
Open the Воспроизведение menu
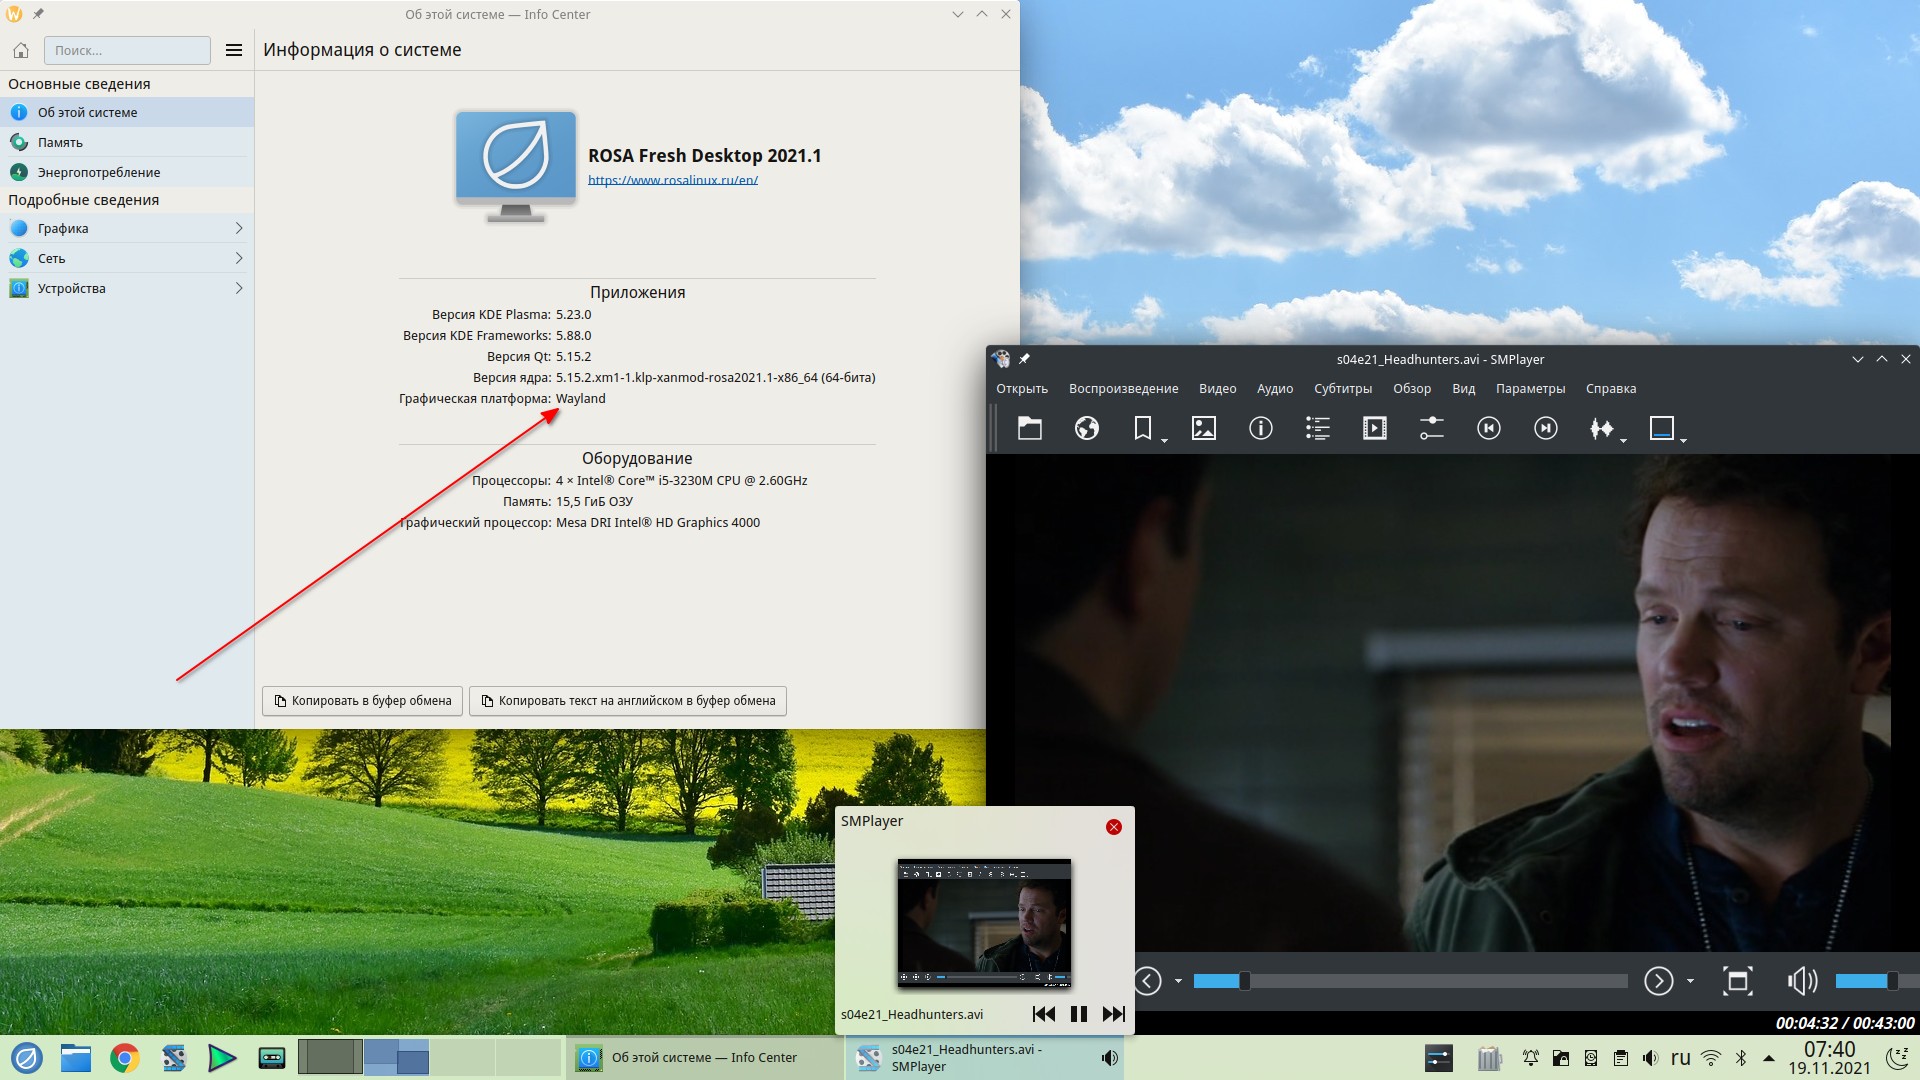coord(1123,389)
